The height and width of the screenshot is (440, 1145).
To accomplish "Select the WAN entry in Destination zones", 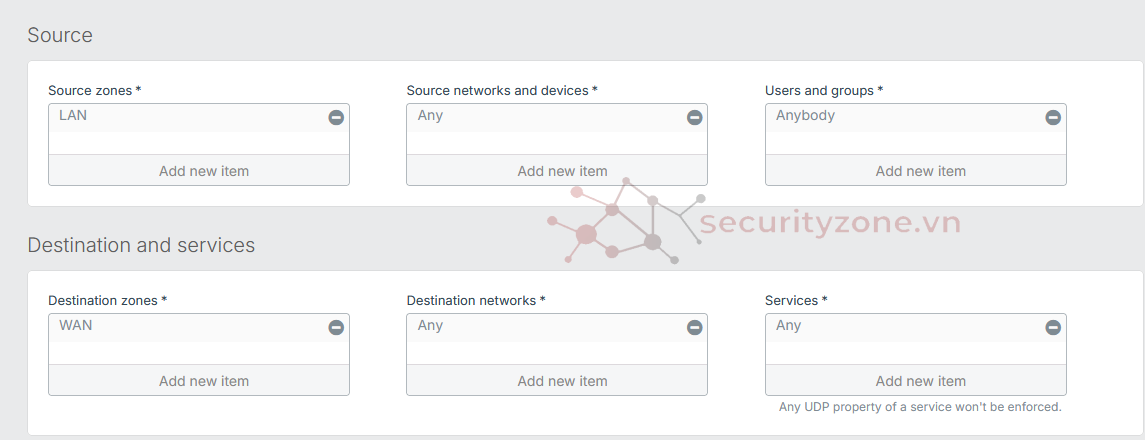I will point(76,326).
